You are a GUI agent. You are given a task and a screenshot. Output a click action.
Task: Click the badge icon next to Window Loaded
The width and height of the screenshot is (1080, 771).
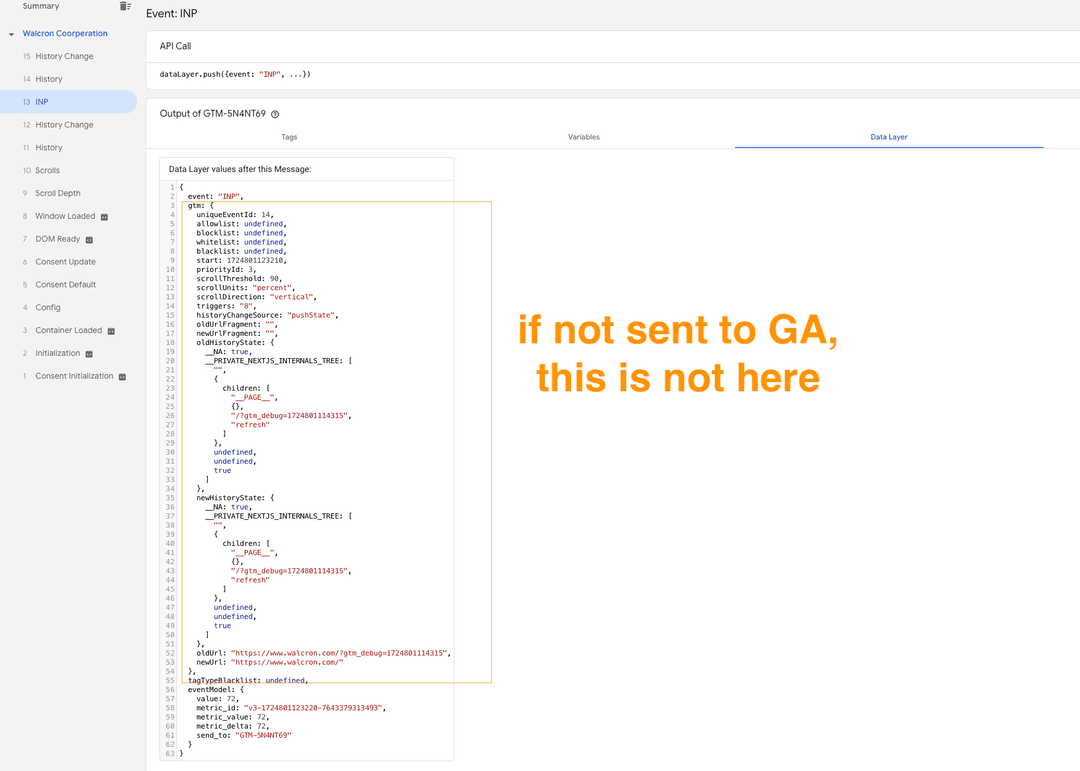[x=104, y=217]
